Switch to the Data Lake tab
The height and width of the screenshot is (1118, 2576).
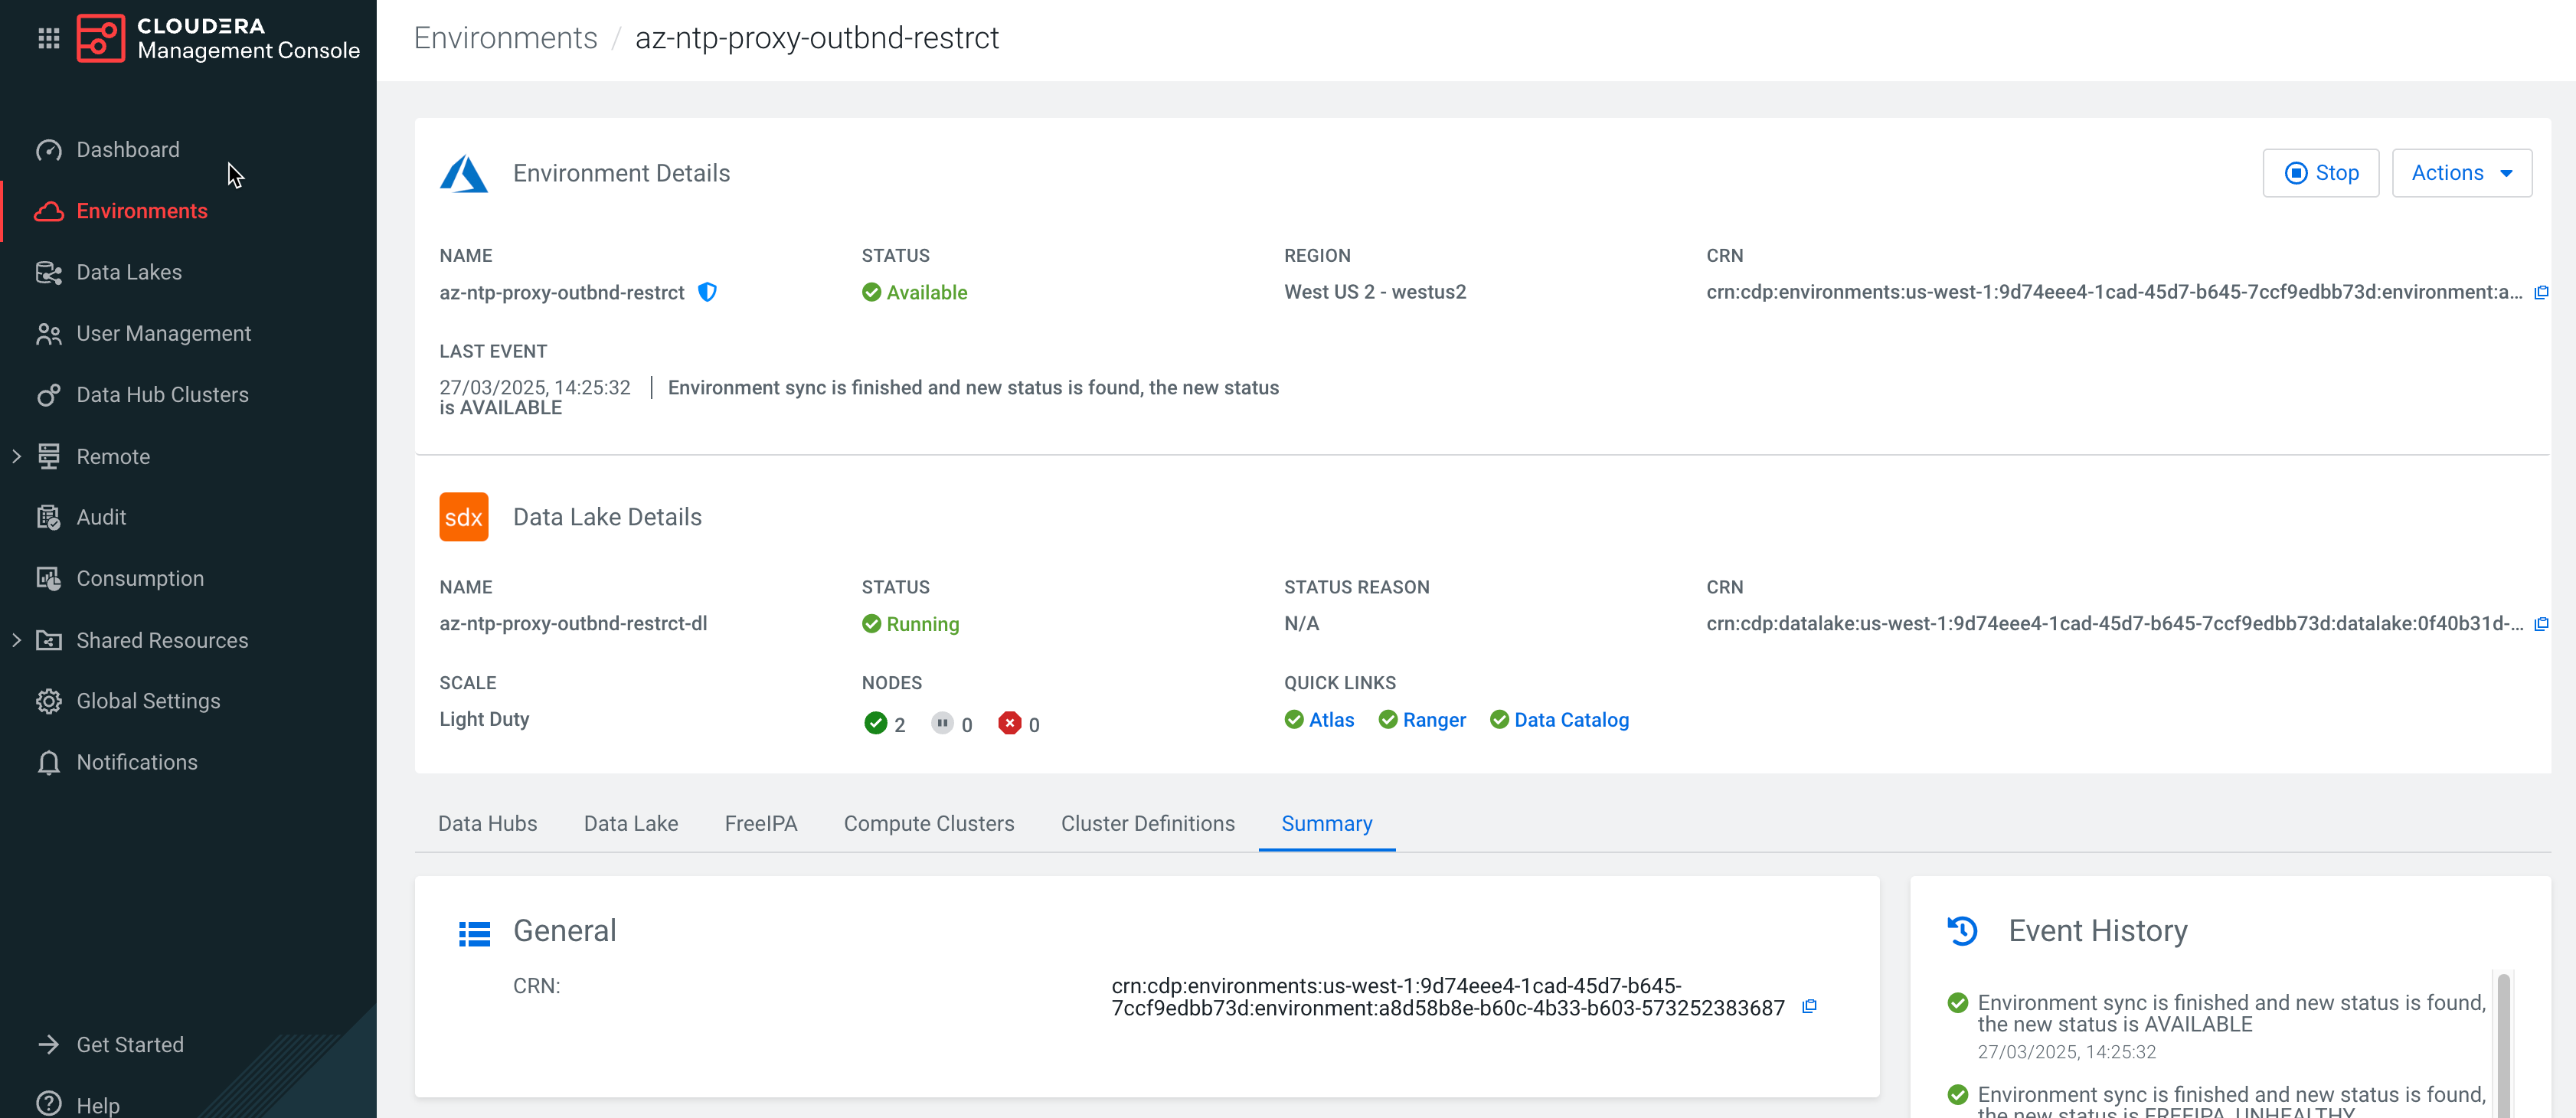[x=631, y=823]
